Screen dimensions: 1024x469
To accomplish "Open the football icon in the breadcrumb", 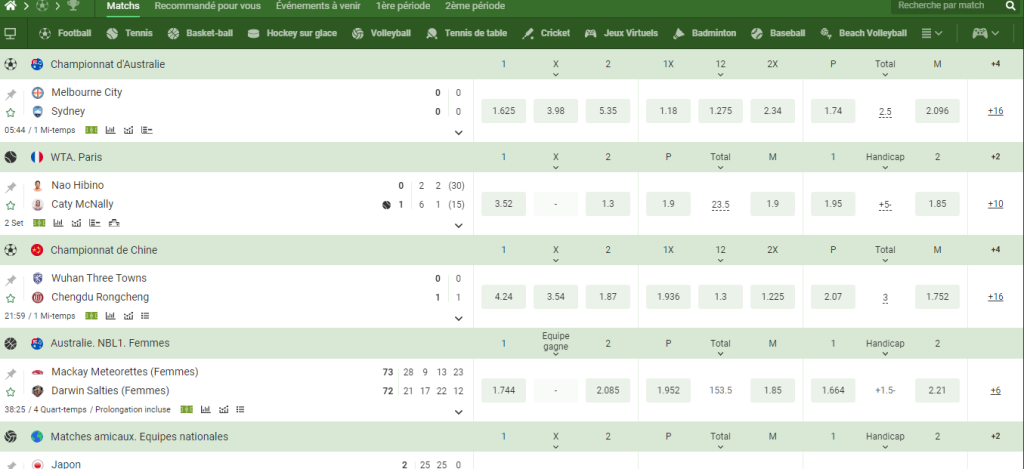I will click(x=42, y=6).
